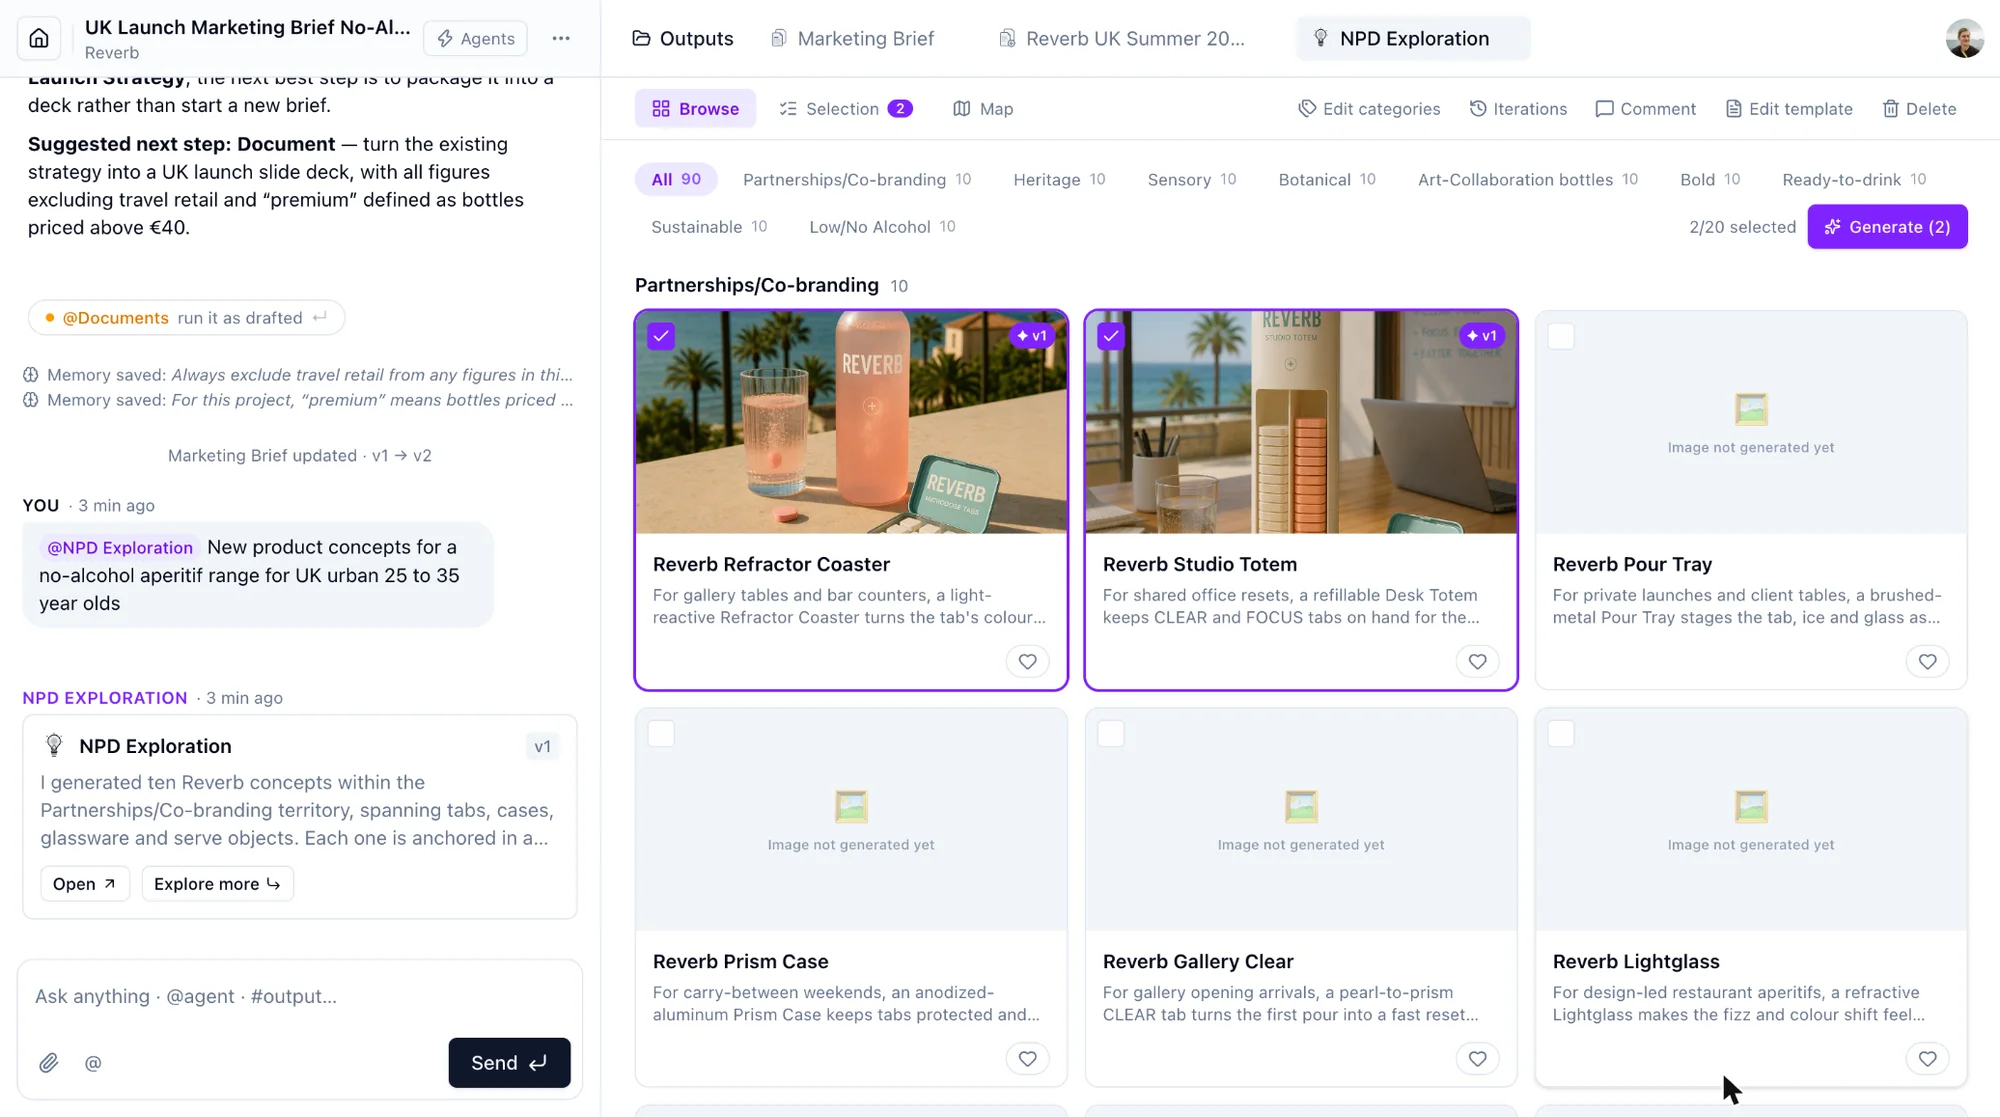
Task: Favorite the Reverb Lightglass concept
Action: (x=1927, y=1058)
